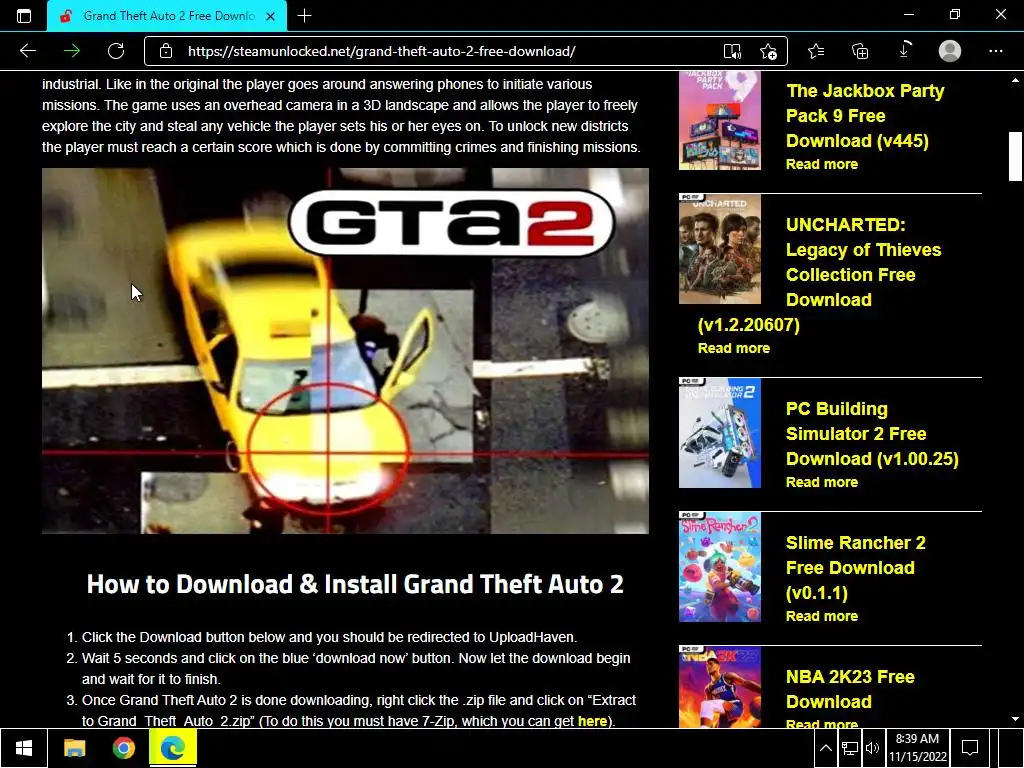Open the Windows Start menu
The width and height of the screenshot is (1024, 768).
(24, 748)
